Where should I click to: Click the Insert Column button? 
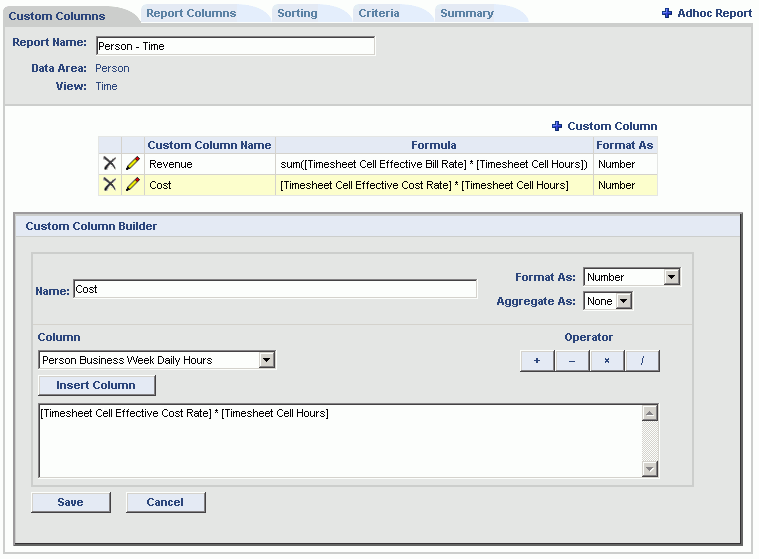click(x=96, y=385)
